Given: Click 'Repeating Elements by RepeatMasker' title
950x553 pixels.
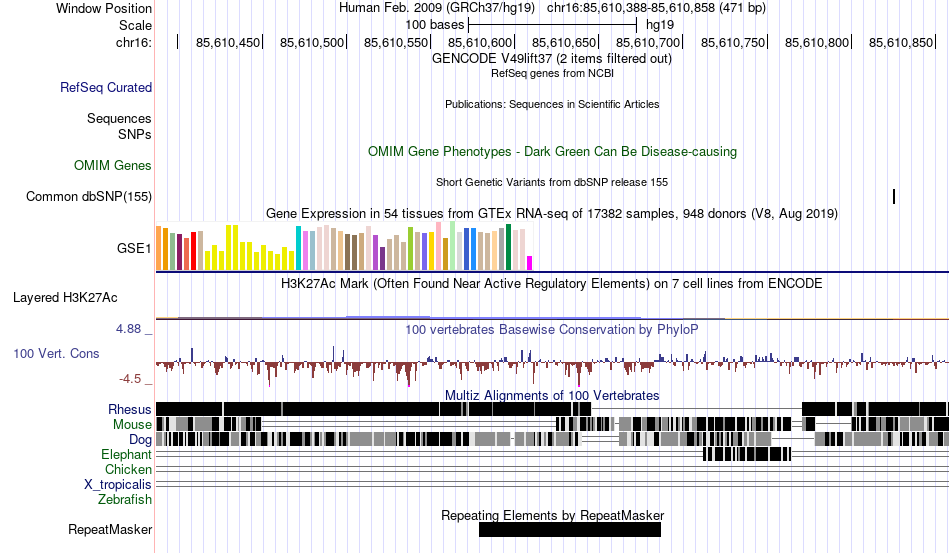Looking at the screenshot, I should point(553,515).
